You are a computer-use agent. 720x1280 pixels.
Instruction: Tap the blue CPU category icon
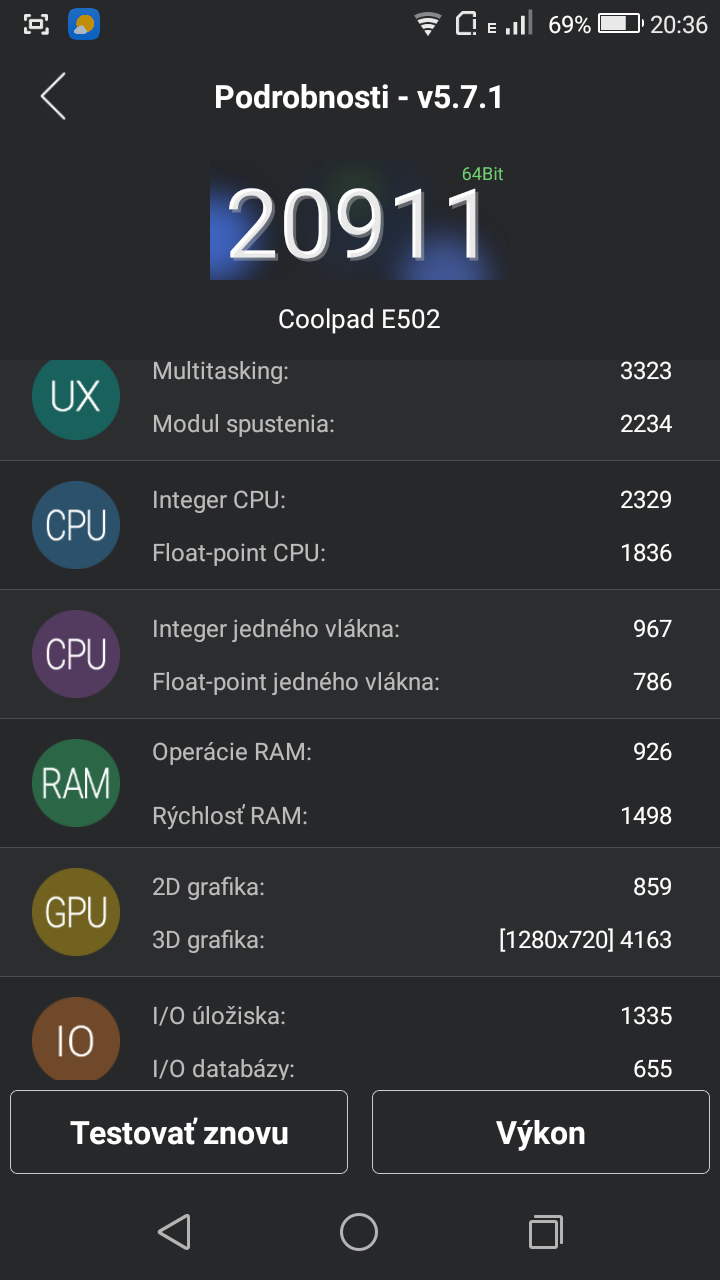(x=76, y=525)
